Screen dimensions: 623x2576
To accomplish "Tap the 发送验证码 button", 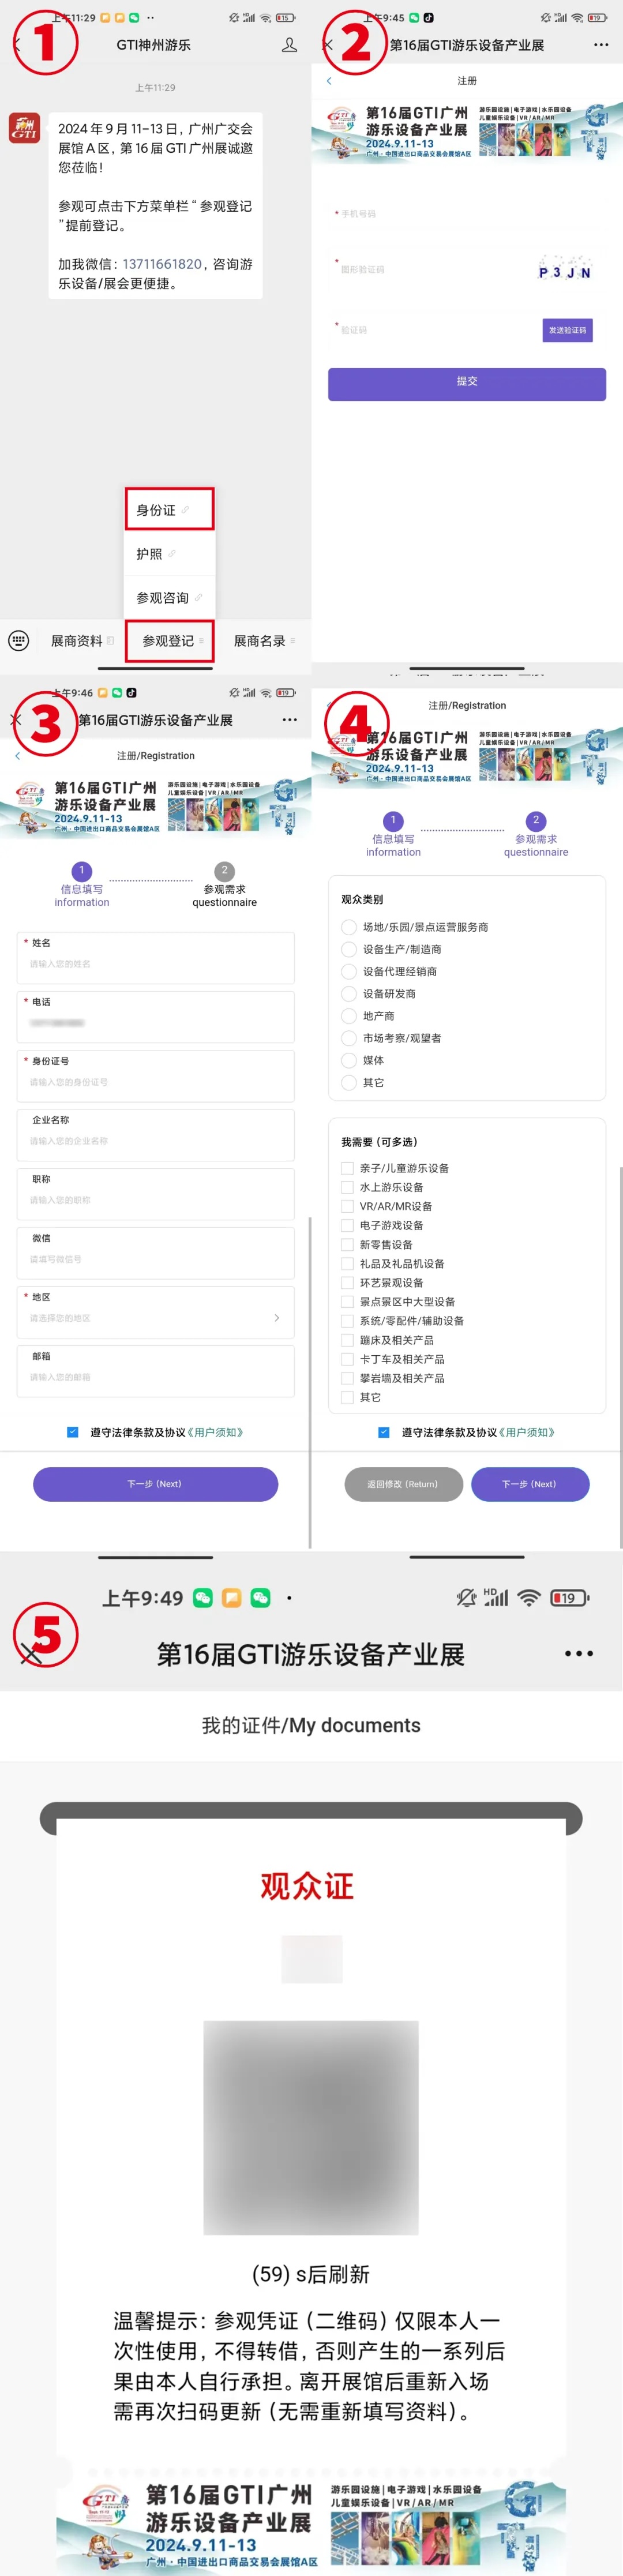I will click(568, 330).
